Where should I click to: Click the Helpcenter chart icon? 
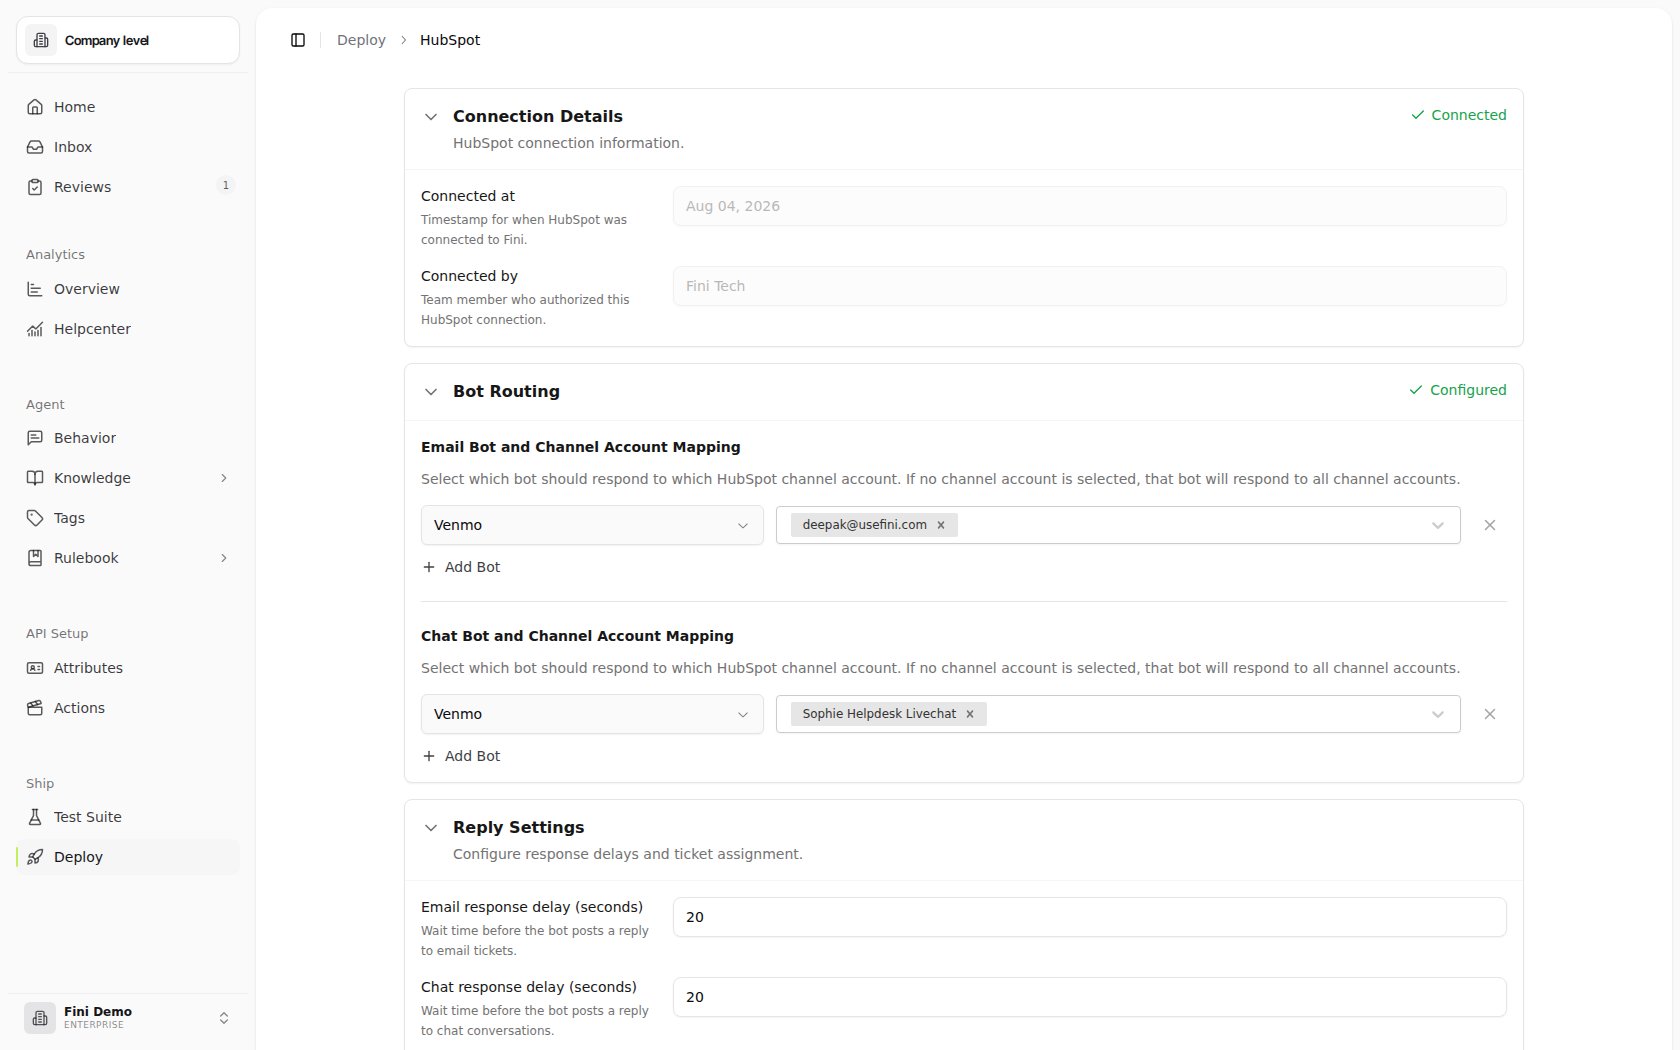tap(35, 329)
